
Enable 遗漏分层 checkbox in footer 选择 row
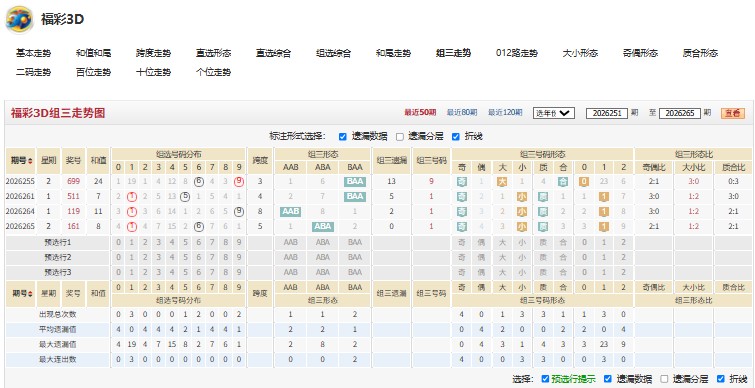(x=664, y=378)
